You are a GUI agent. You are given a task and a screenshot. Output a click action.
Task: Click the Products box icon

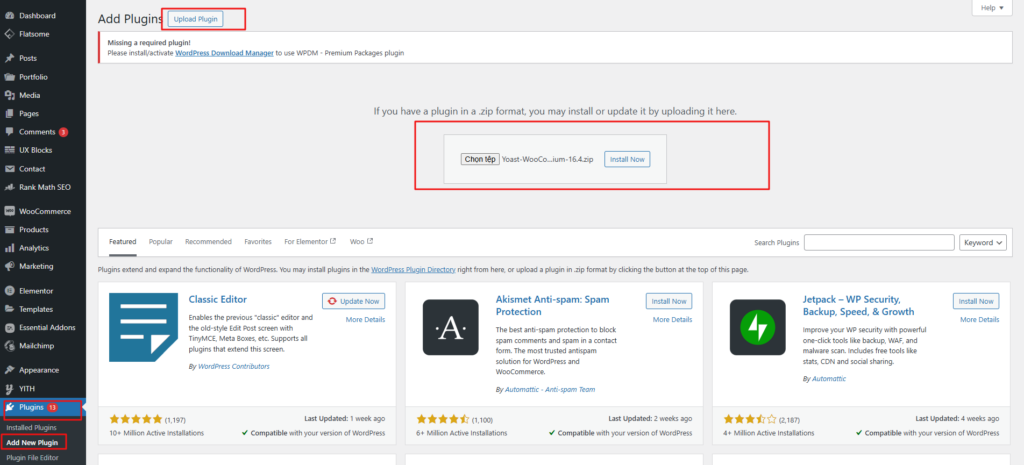coord(9,230)
